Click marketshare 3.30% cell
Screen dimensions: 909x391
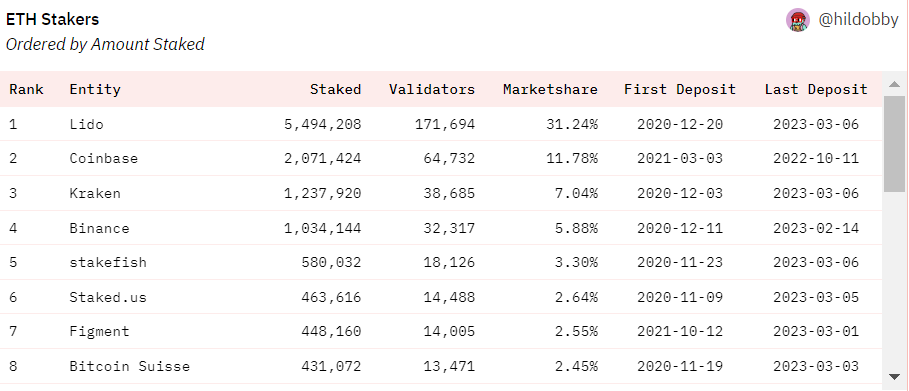tap(576, 262)
